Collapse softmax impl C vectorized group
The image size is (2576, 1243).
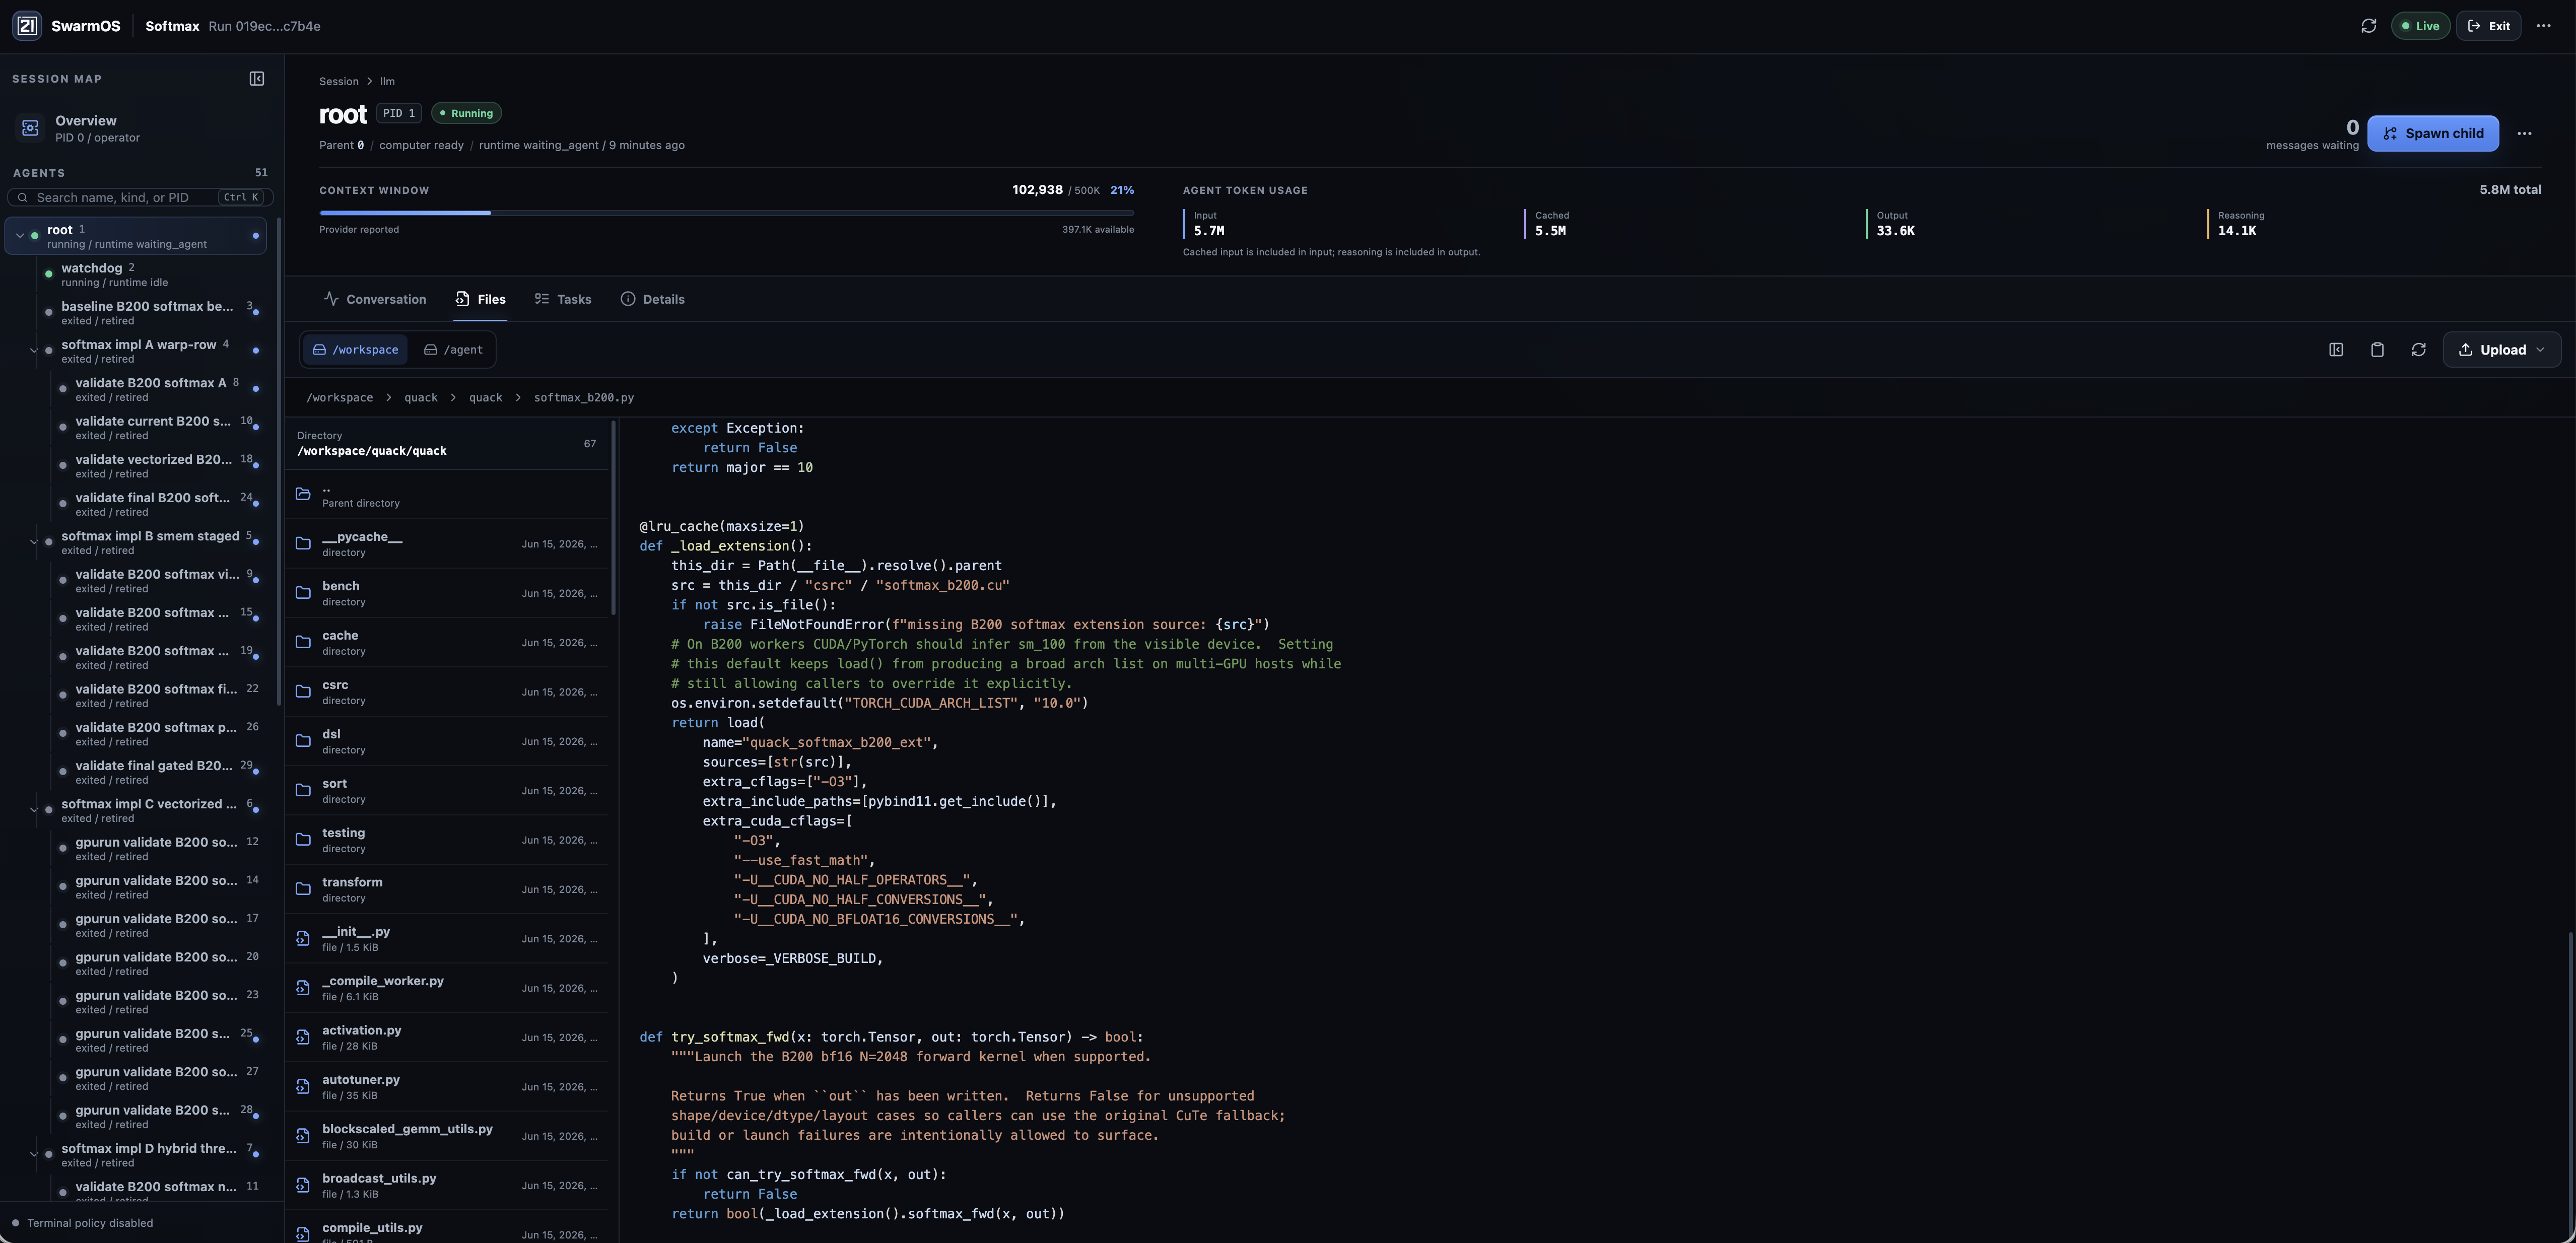33,811
